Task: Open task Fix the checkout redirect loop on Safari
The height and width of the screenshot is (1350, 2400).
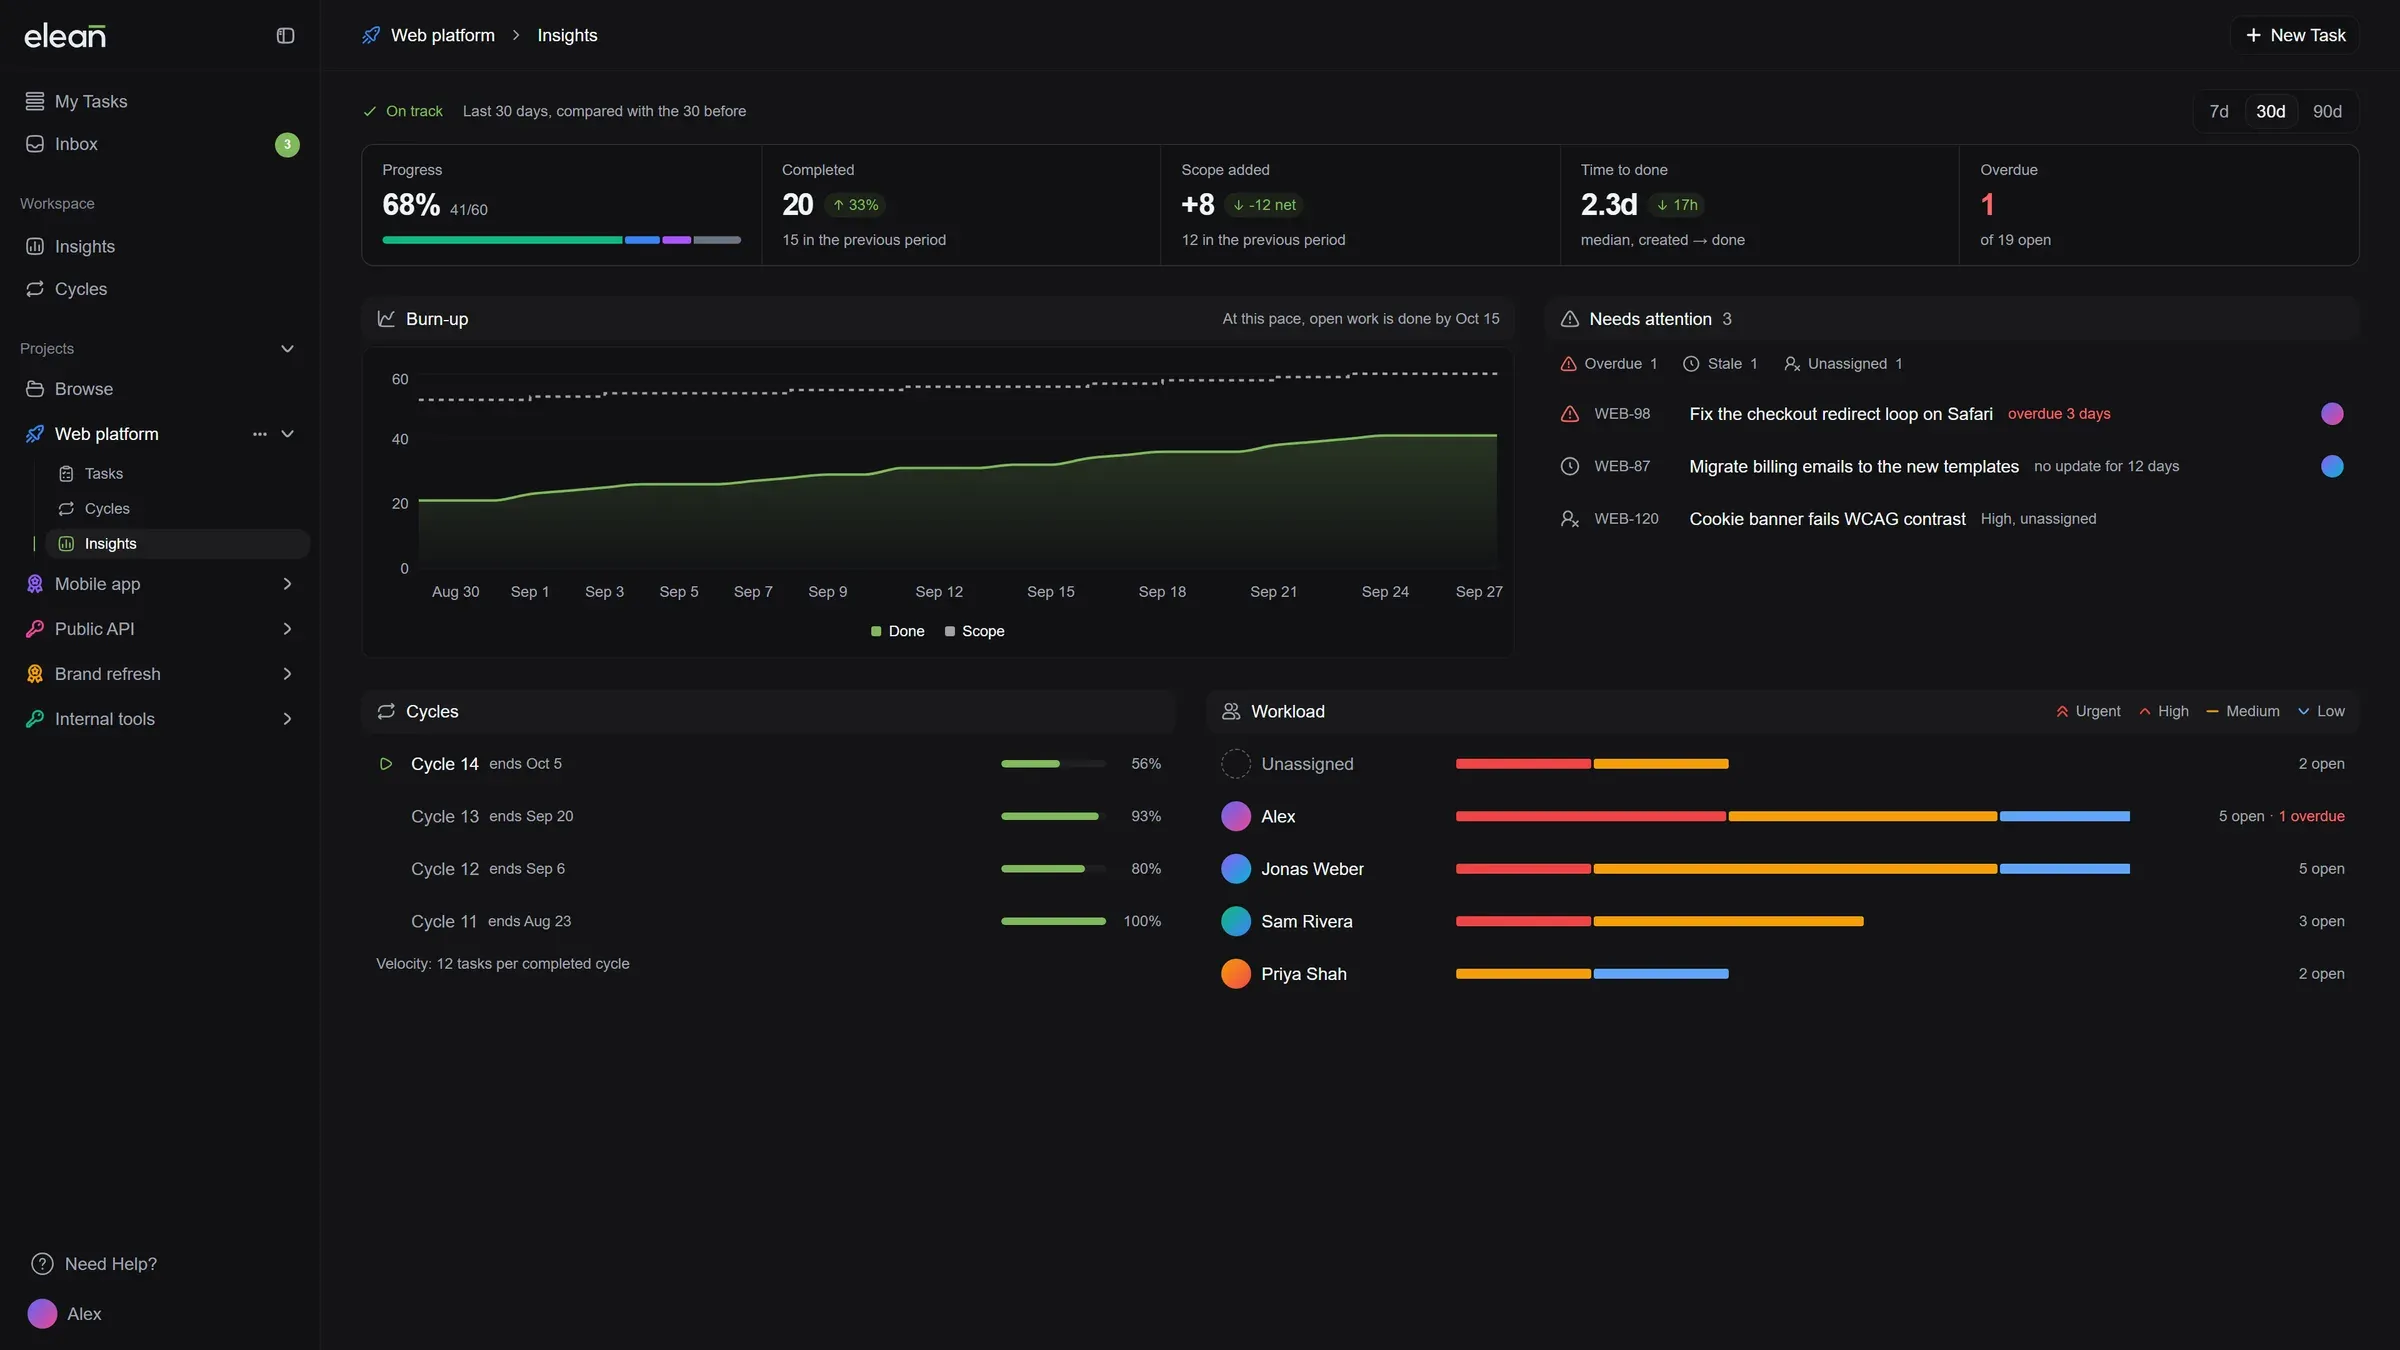Action: pos(1841,414)
